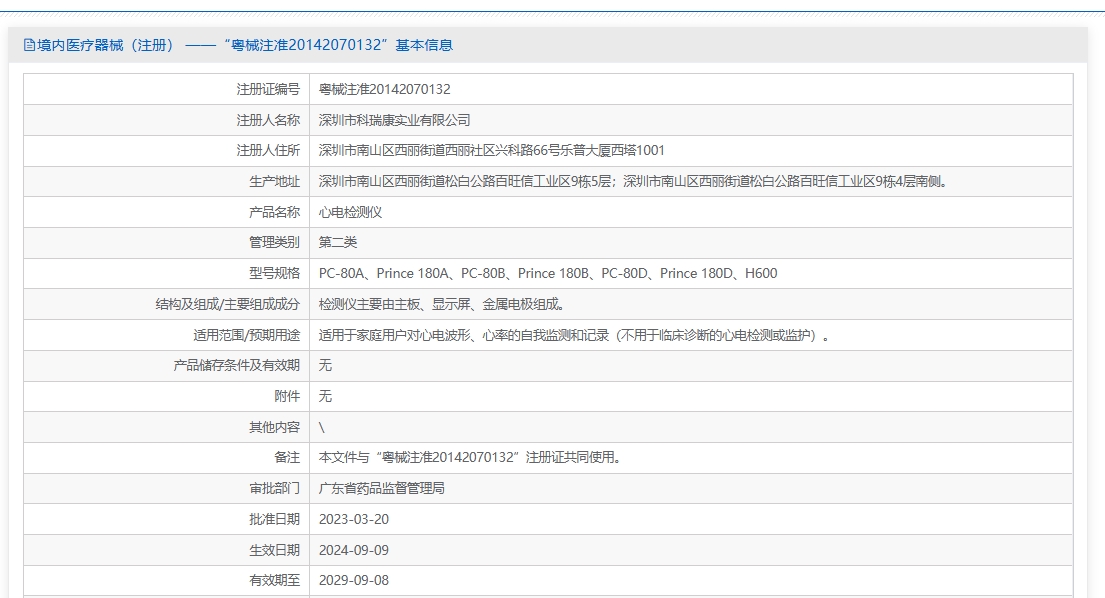
Task: Click the label 审批部门
Action: [x=274, y=489]
